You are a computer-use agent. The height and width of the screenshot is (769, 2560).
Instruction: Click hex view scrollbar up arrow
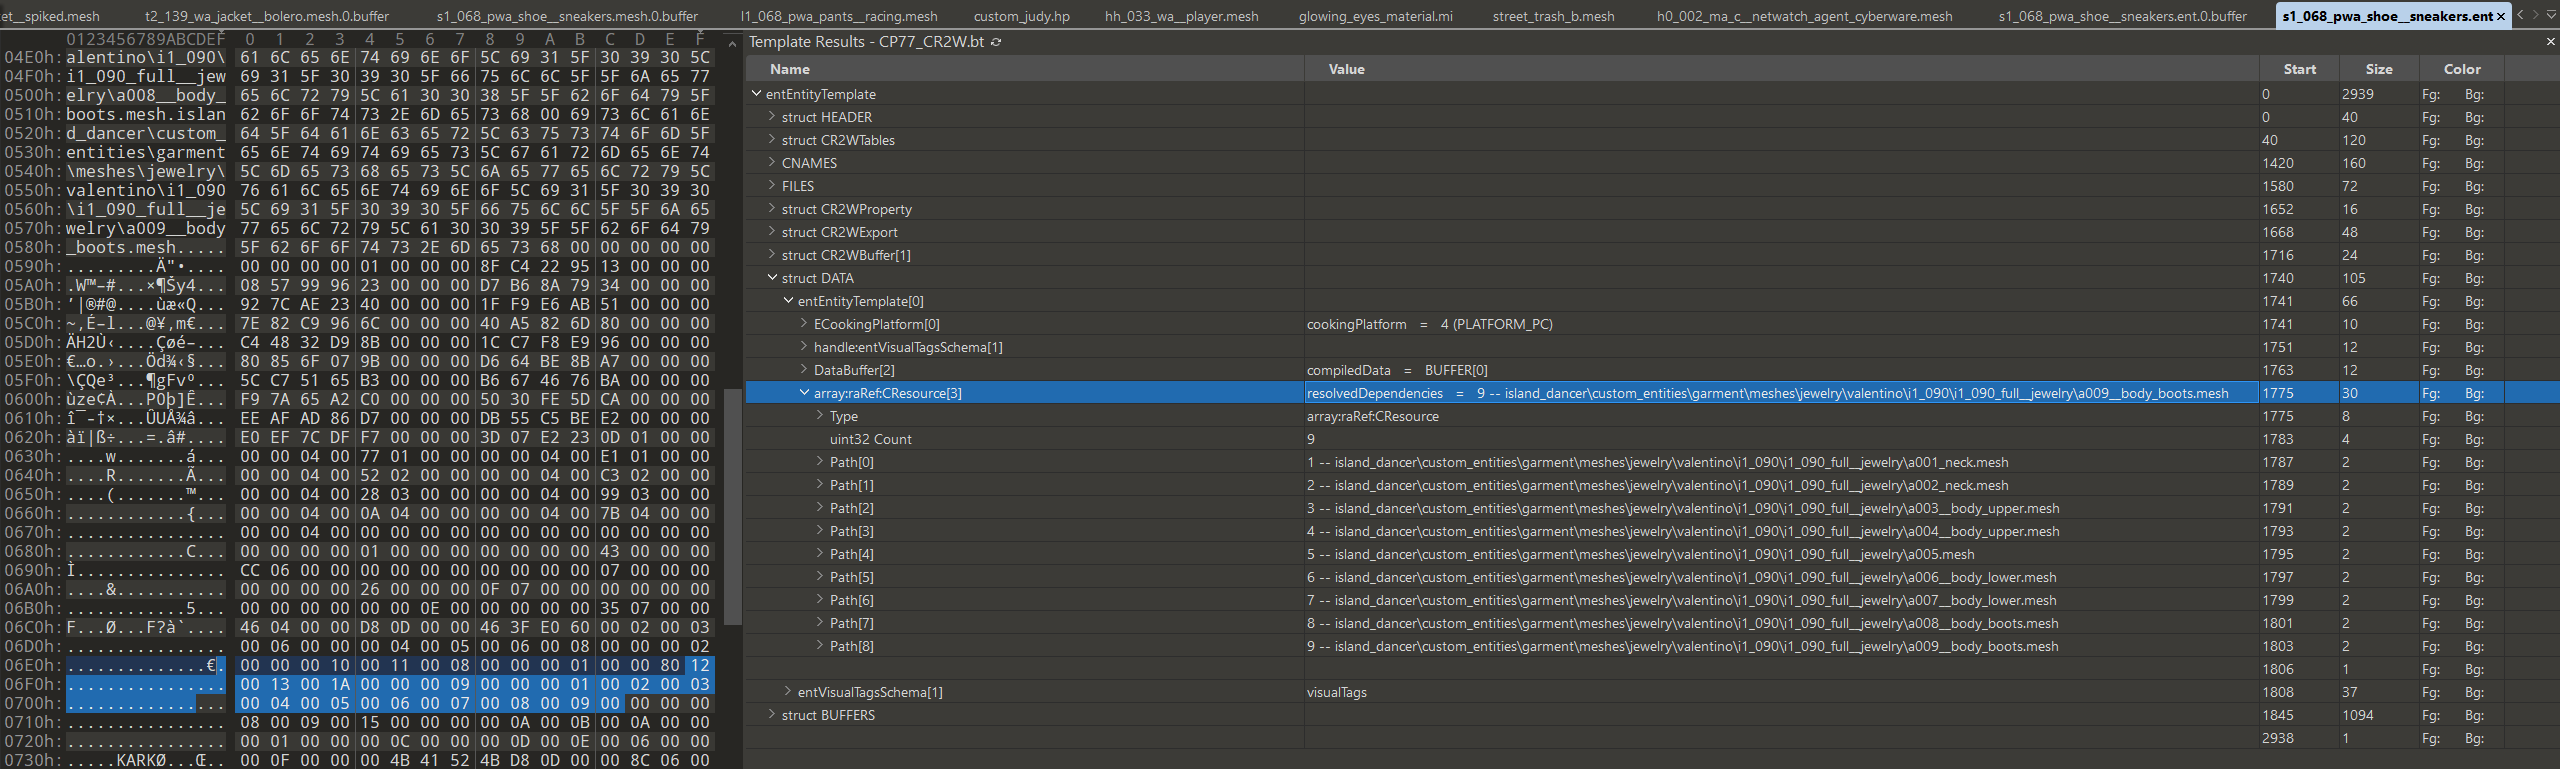[x=733, y=45]
